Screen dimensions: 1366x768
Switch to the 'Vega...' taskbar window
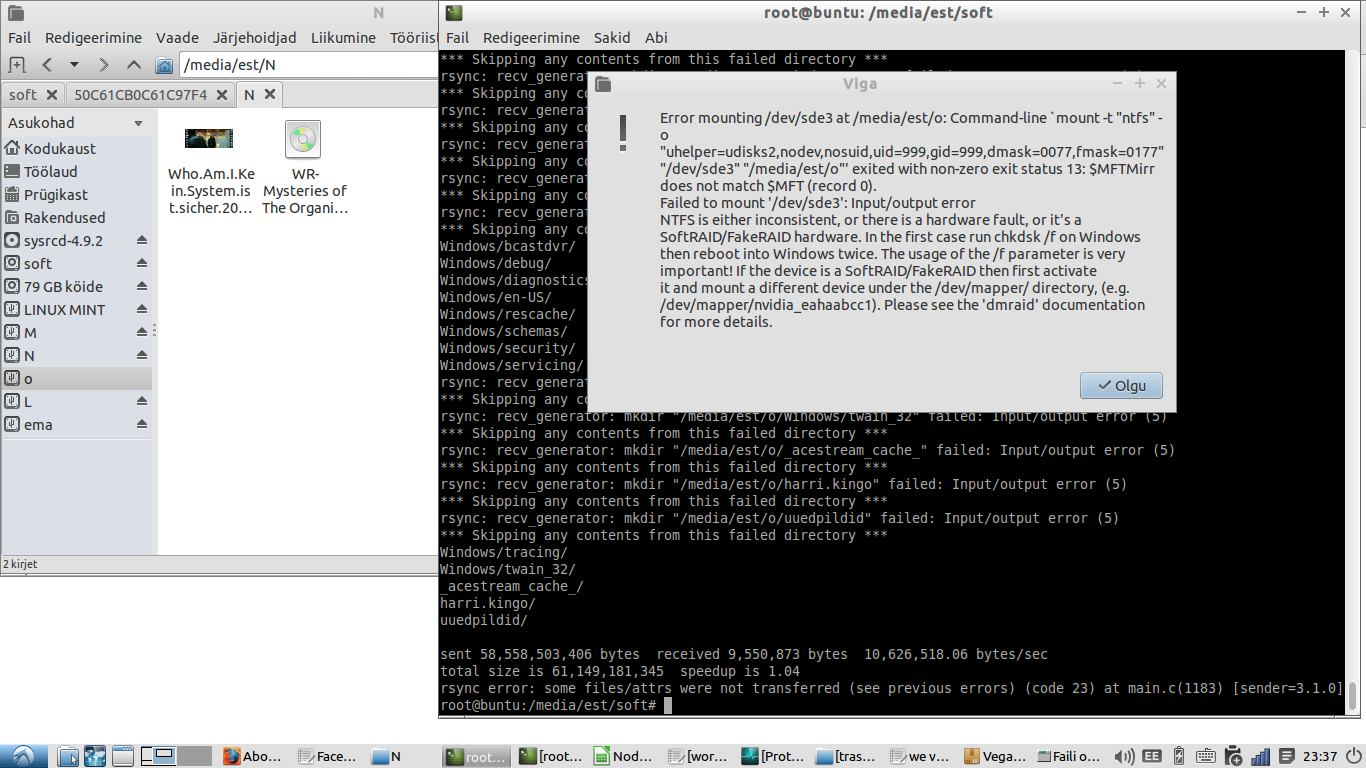point(996,757)
